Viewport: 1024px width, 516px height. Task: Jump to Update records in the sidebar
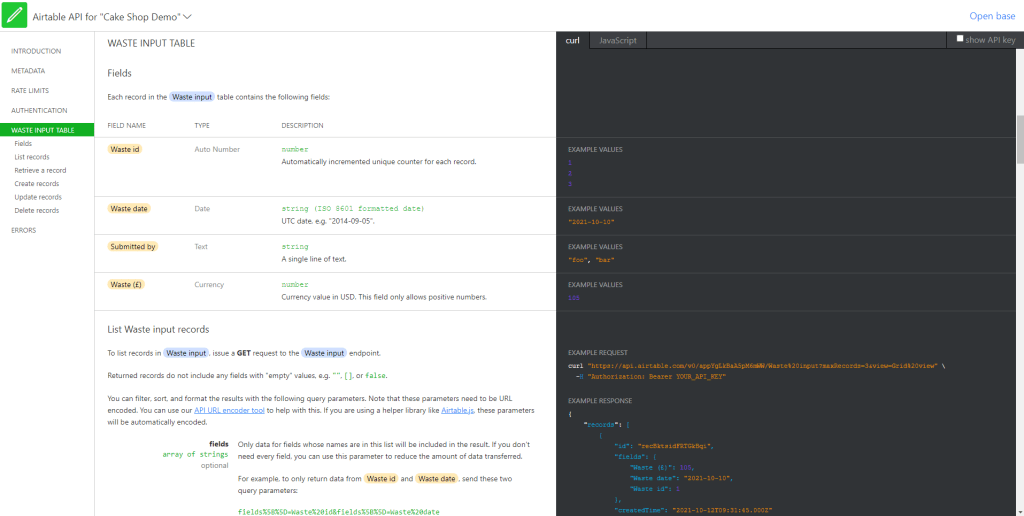(38, 197)
